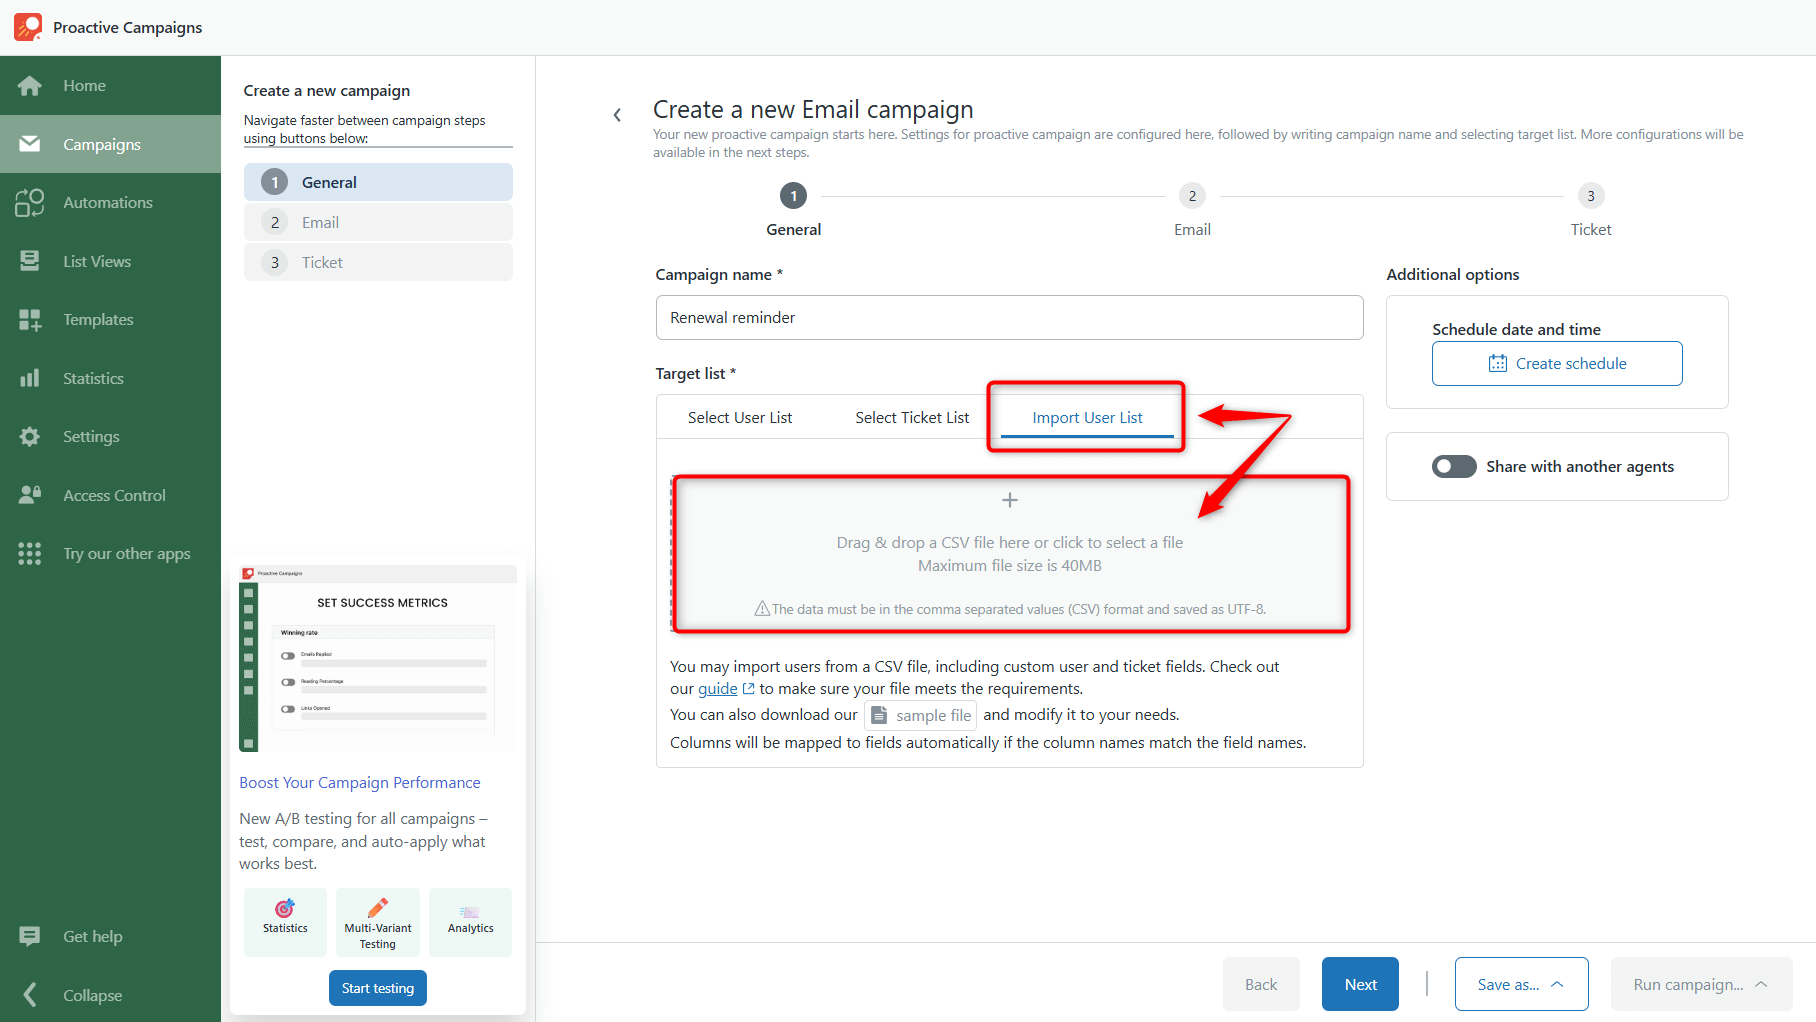Select the Multi-Variant Testing icon

pos(377,921)
